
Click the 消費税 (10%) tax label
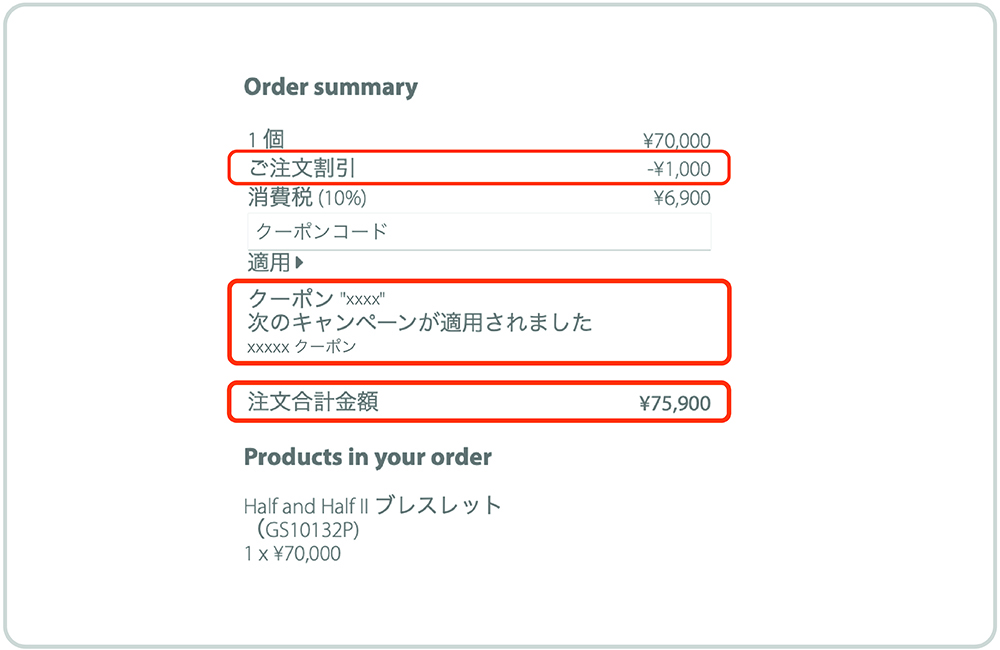click(x=307, y=197)
